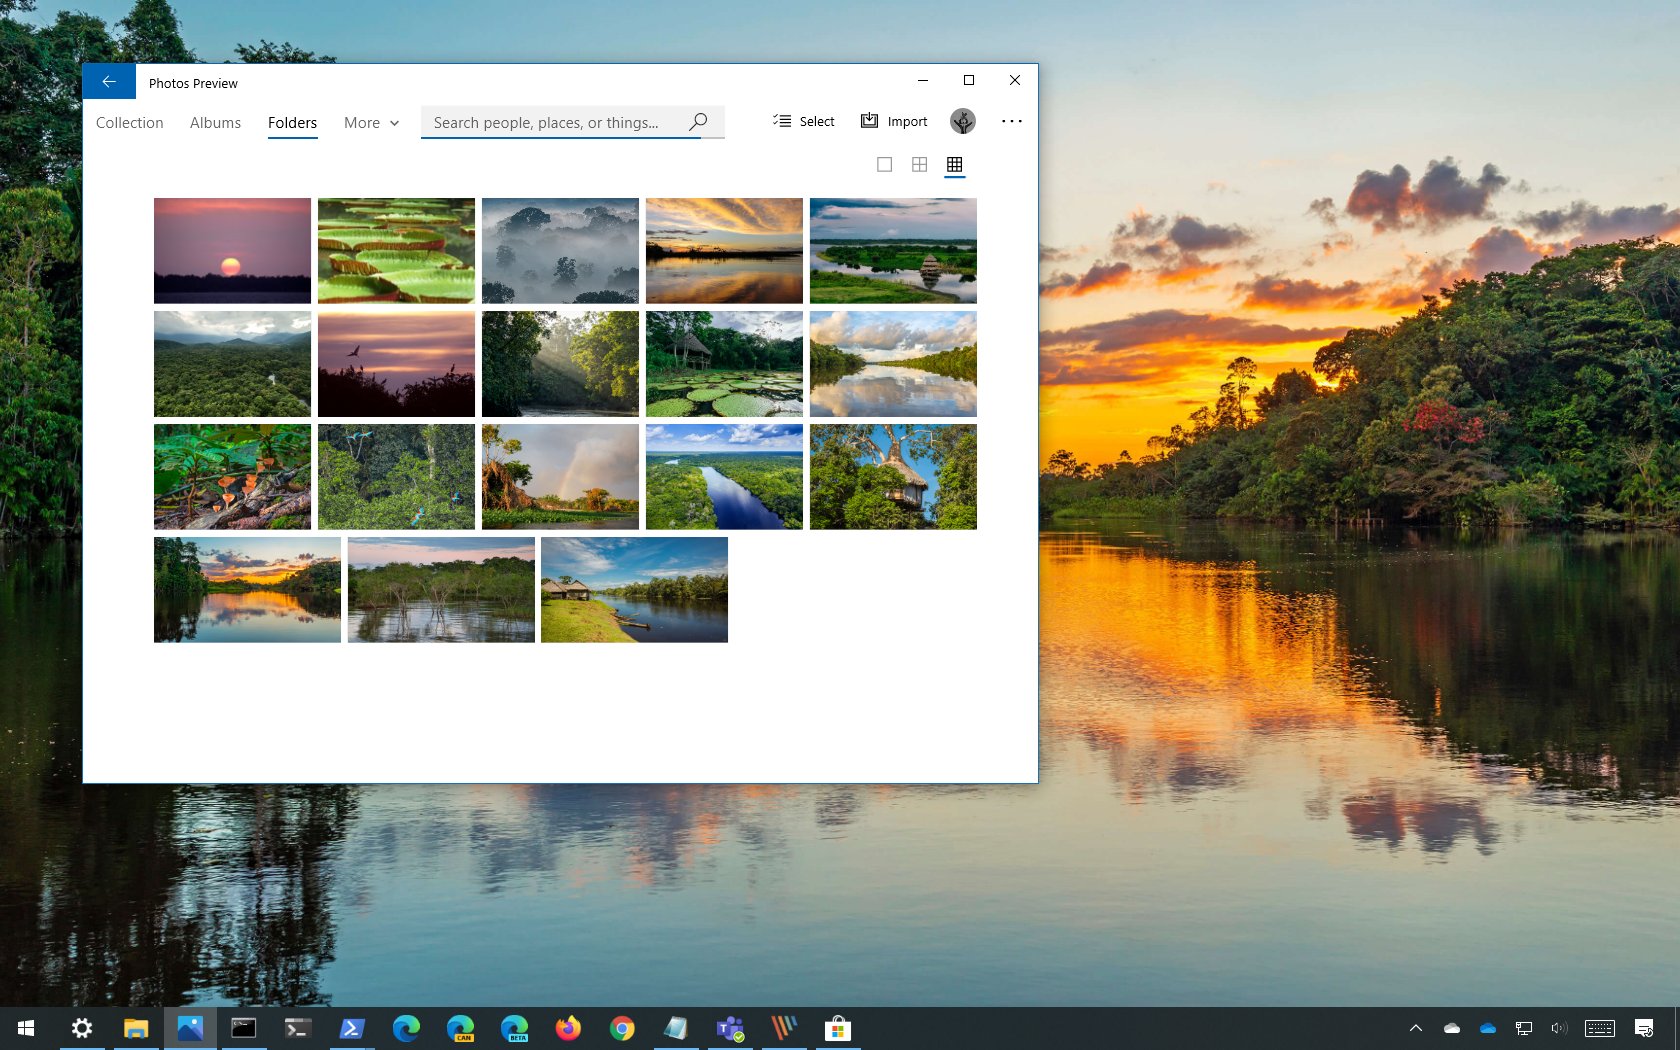Open the Windows Start menu
This screenshot has height=1050, width=1680.
coord(26,1028)
